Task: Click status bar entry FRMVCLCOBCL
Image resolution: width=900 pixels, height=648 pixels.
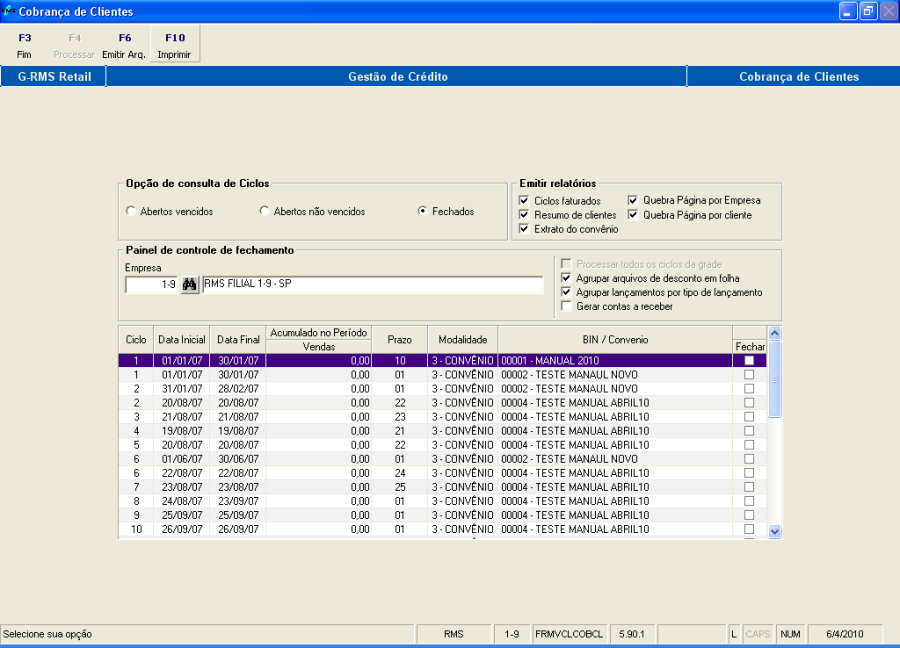Action: click(569, 634)
